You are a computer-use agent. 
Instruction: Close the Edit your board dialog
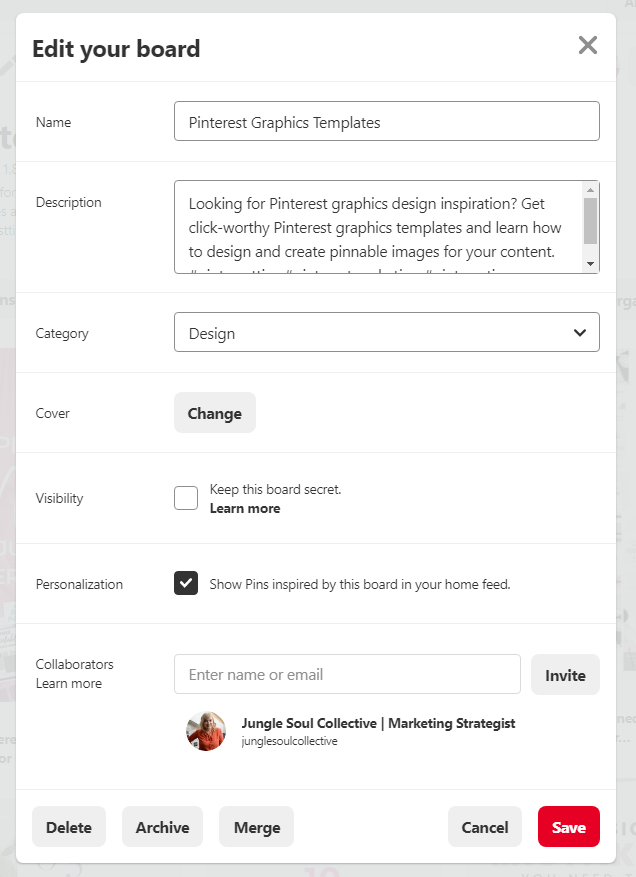pos(588,45)
